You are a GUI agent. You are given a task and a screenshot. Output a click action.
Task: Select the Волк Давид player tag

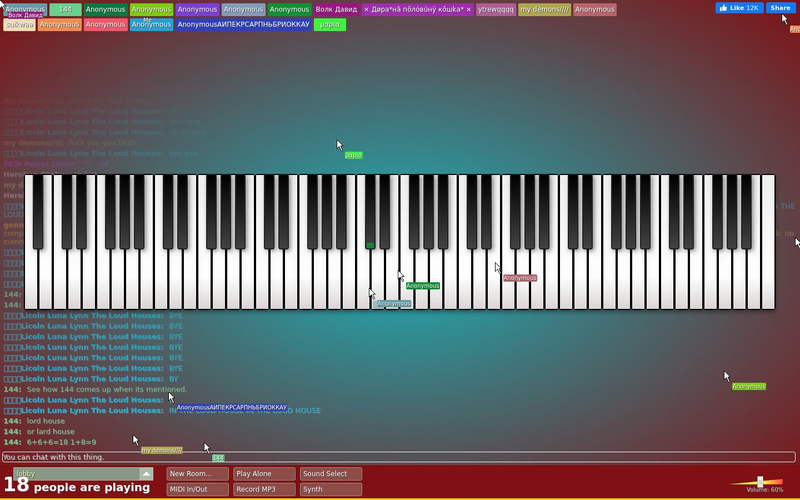[336, 10]
